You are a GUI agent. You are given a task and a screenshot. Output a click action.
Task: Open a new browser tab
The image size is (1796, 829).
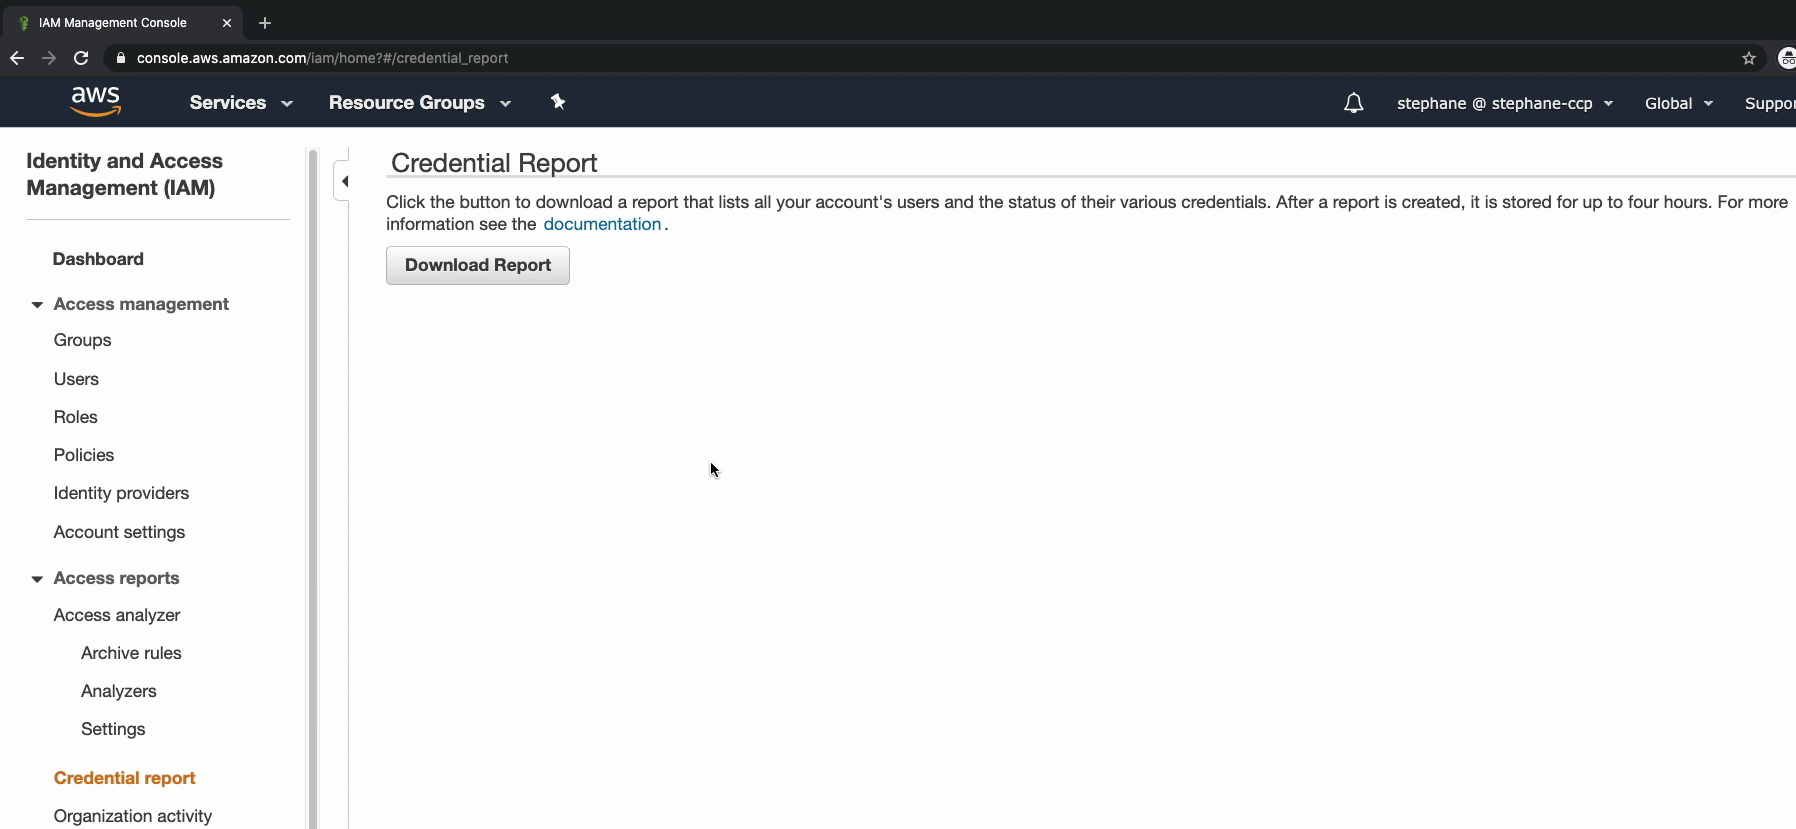point(265,22)
